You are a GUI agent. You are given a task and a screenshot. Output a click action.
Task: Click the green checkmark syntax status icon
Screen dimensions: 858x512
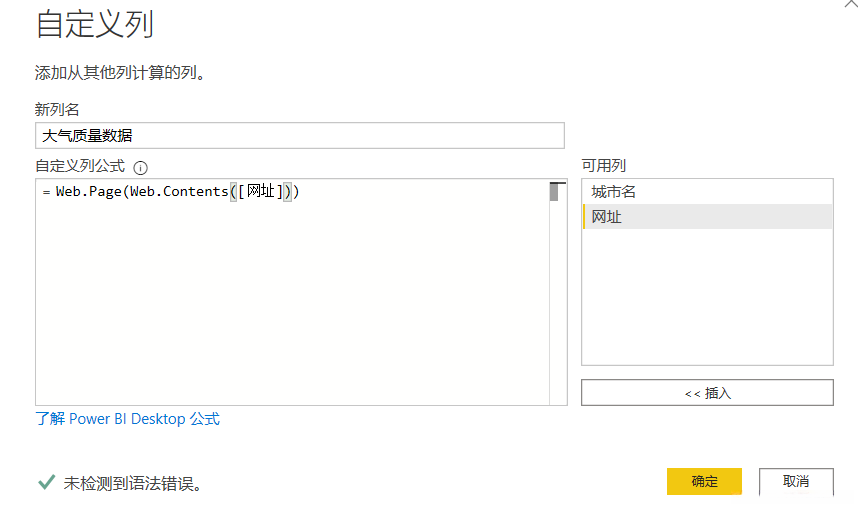point(46,482)
